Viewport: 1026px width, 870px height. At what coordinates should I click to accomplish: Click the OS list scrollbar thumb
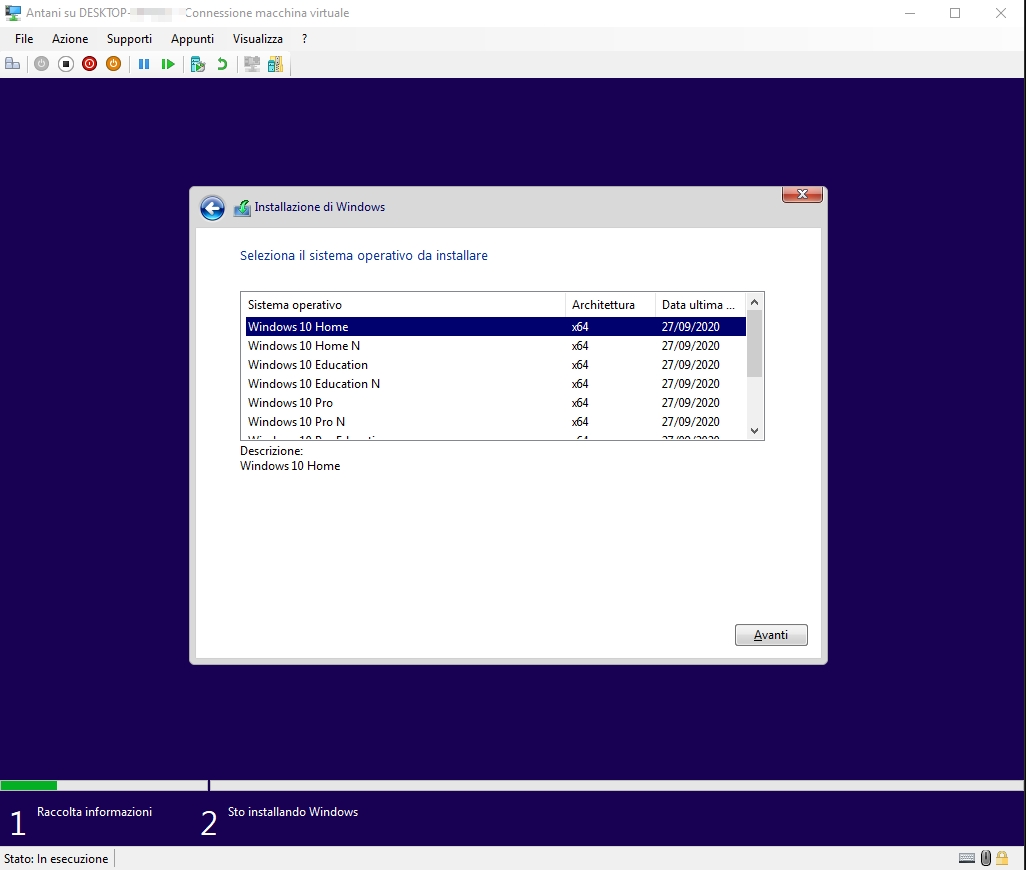[754, 343]
